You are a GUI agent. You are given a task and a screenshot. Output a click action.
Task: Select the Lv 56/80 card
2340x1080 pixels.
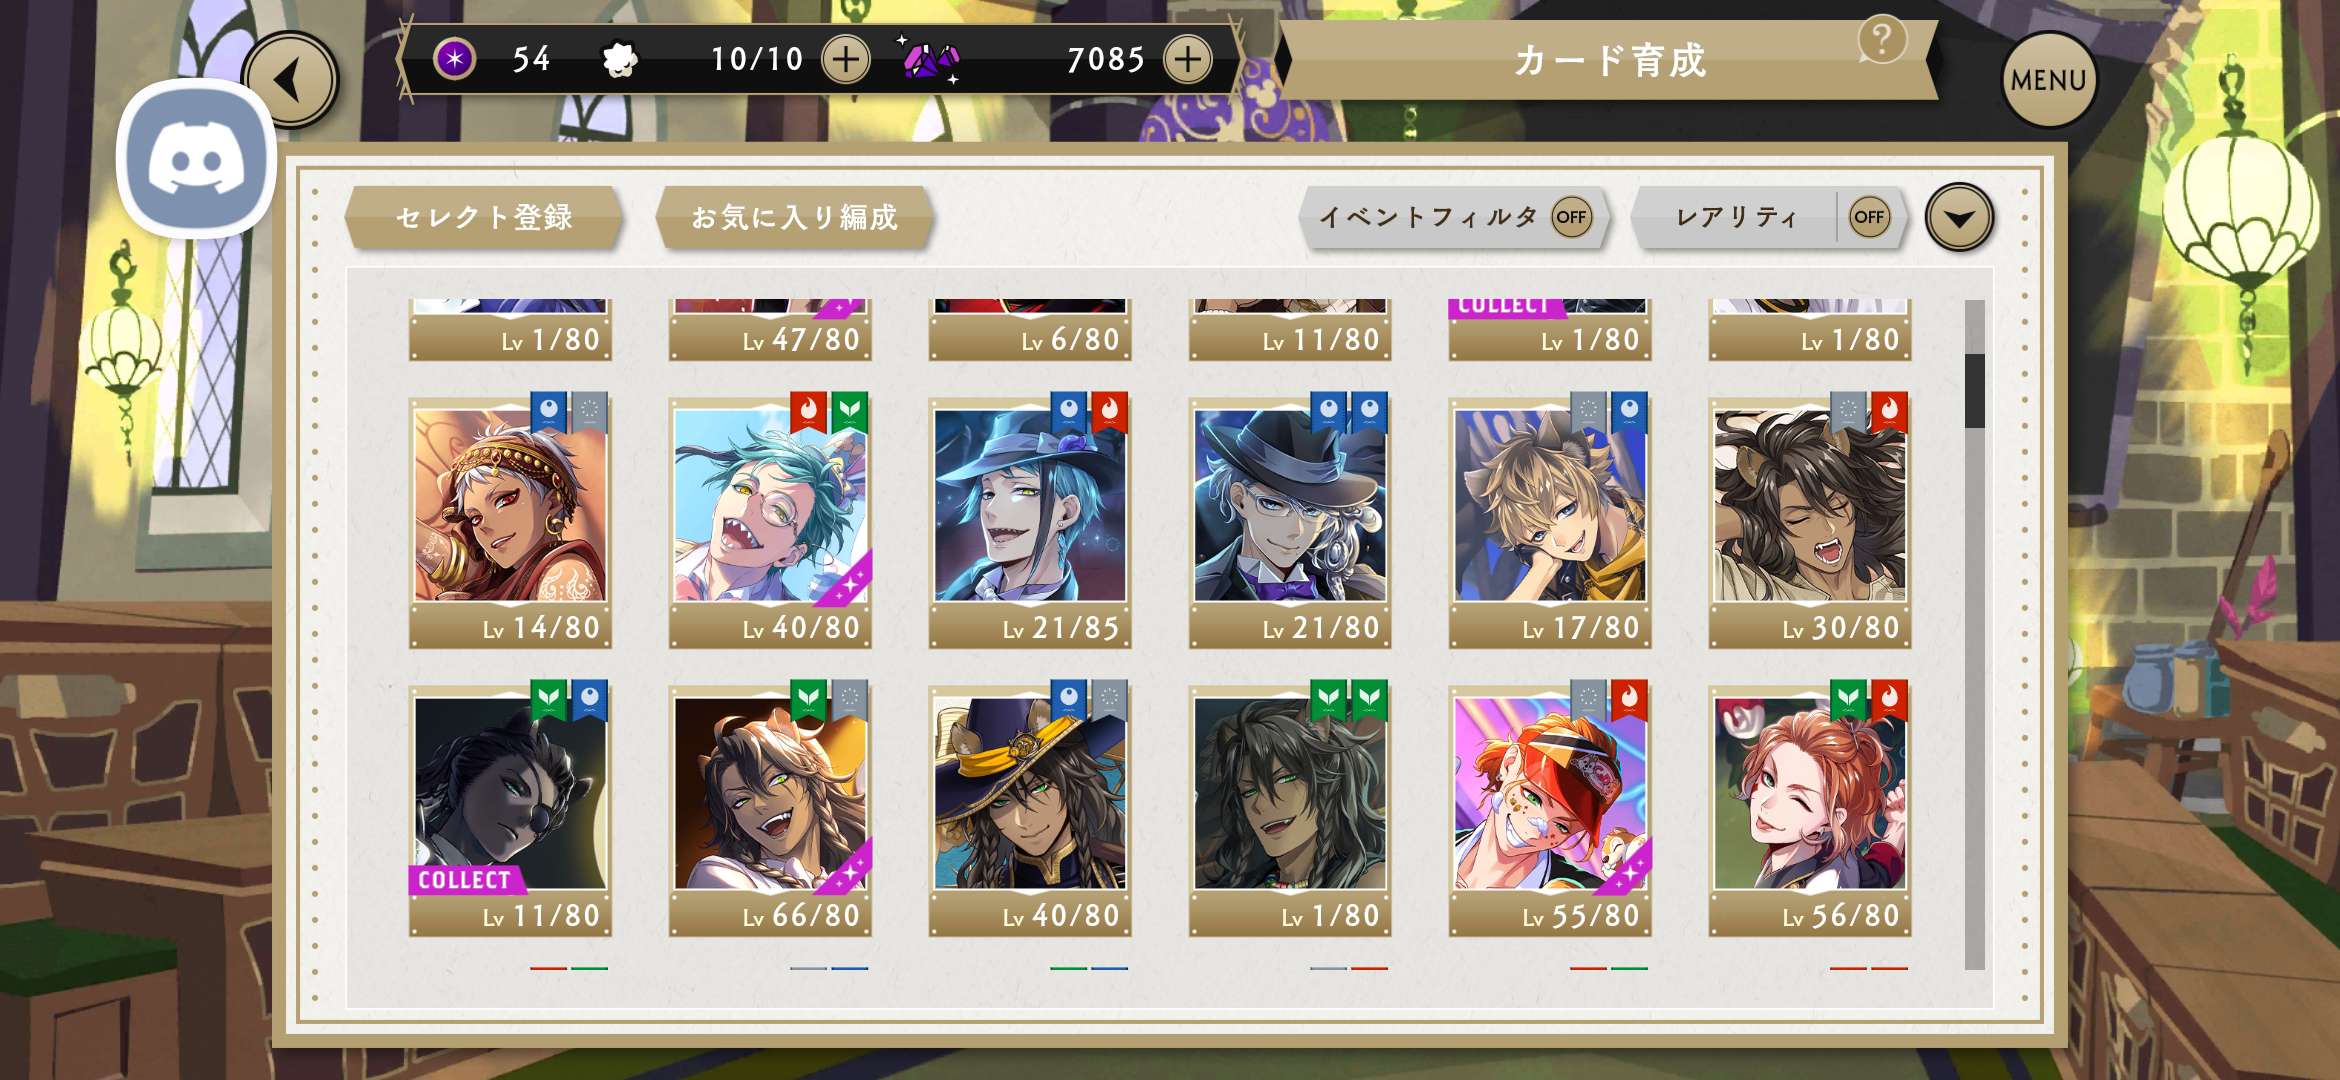point(1810,810)
